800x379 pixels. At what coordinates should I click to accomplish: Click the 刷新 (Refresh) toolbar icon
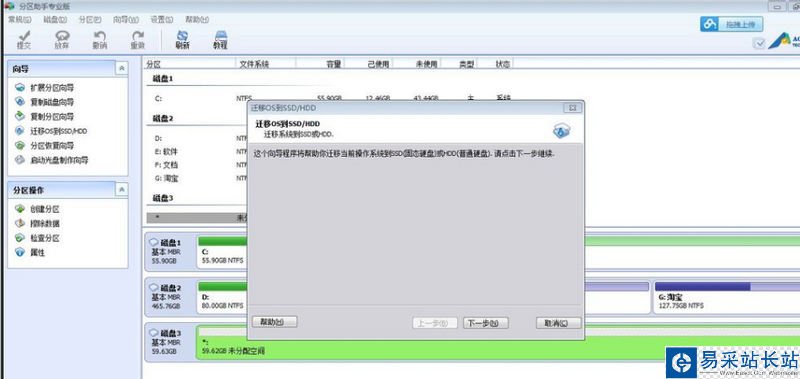pyautogui.click(x=182, y=40)
